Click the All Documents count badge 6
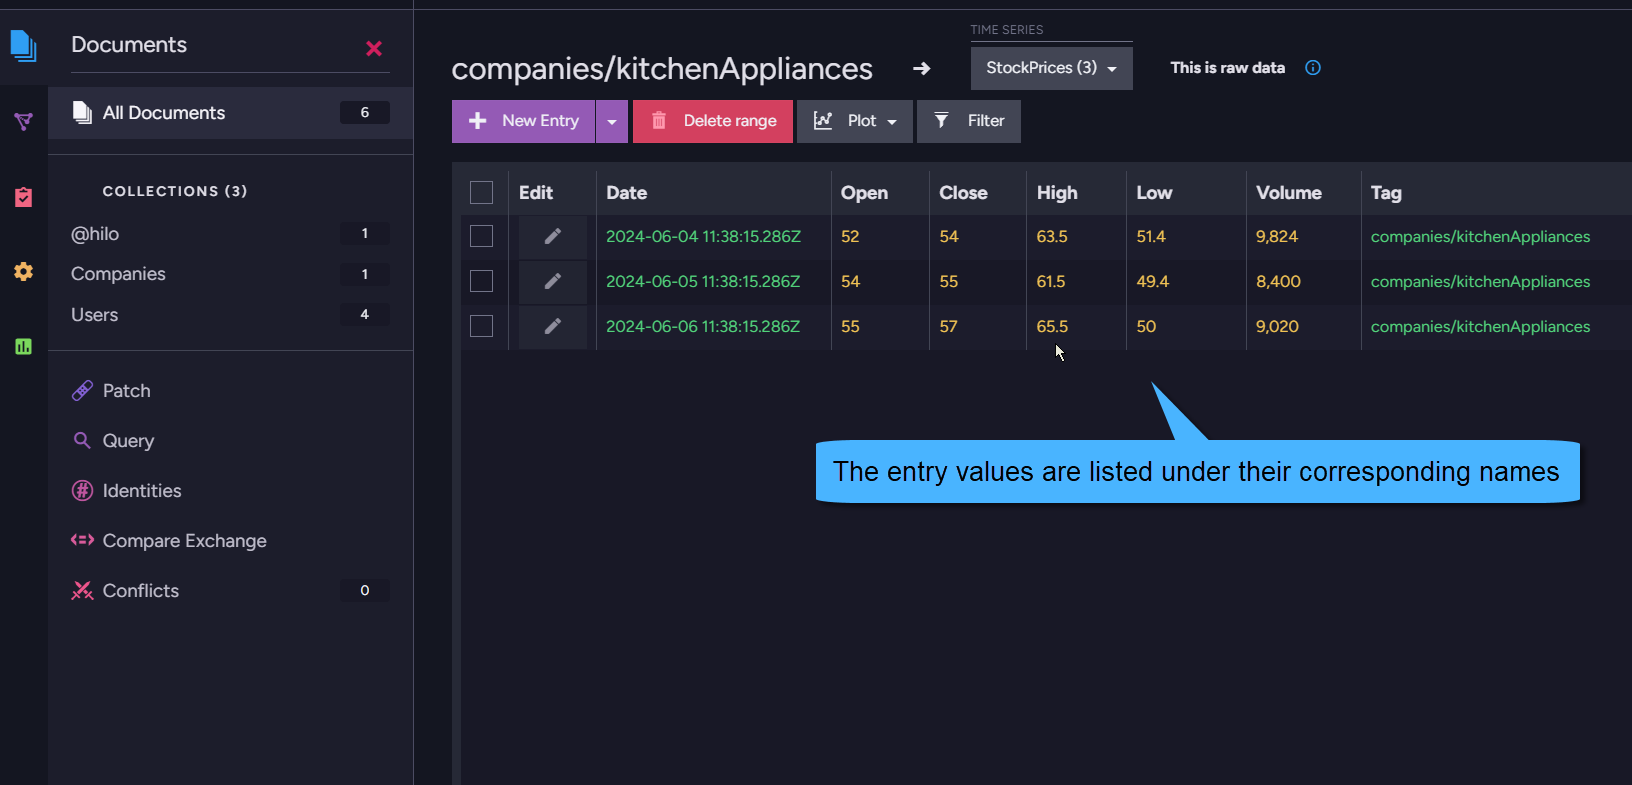The height and width of the screenshot is (785, 1632). point(365,113)
